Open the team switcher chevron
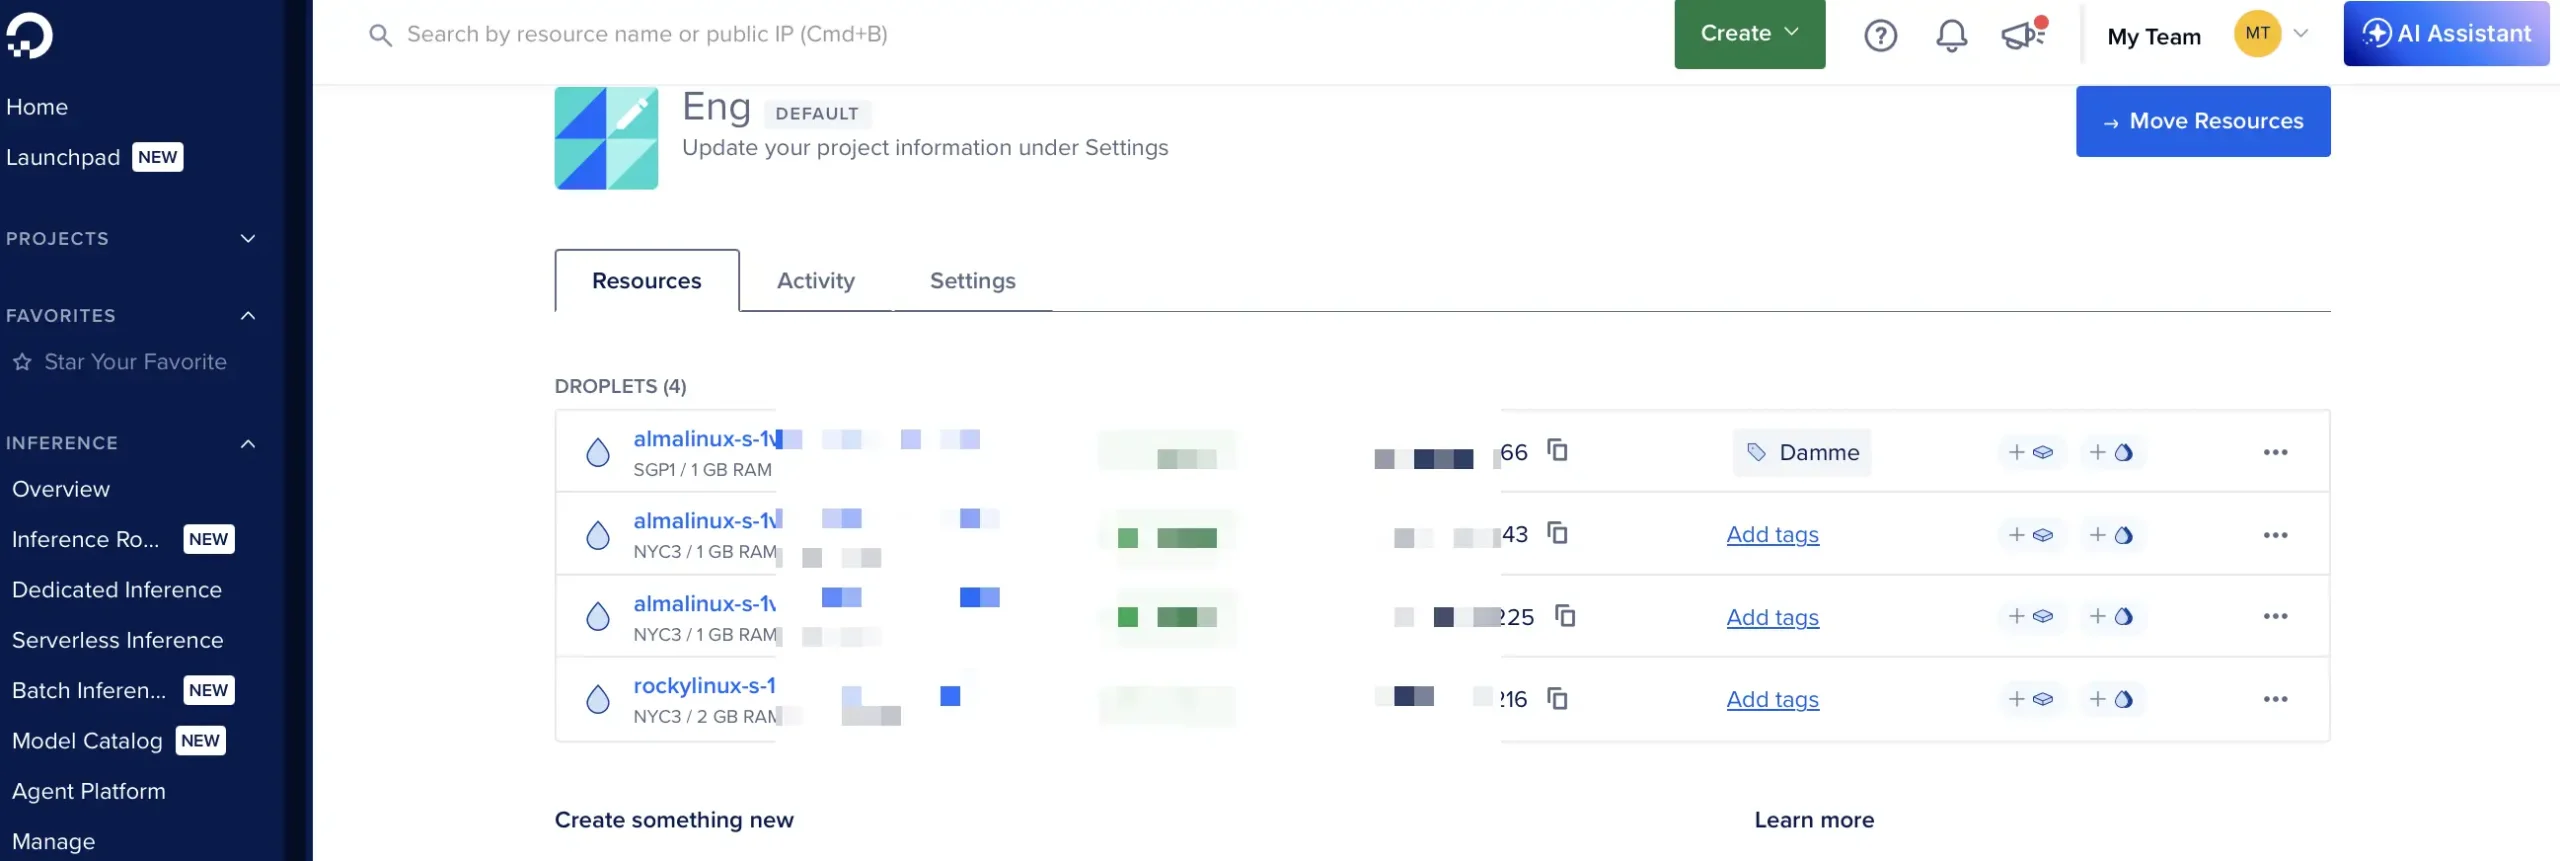Viewport: 2560px width, 861px height. (2301, 33)
